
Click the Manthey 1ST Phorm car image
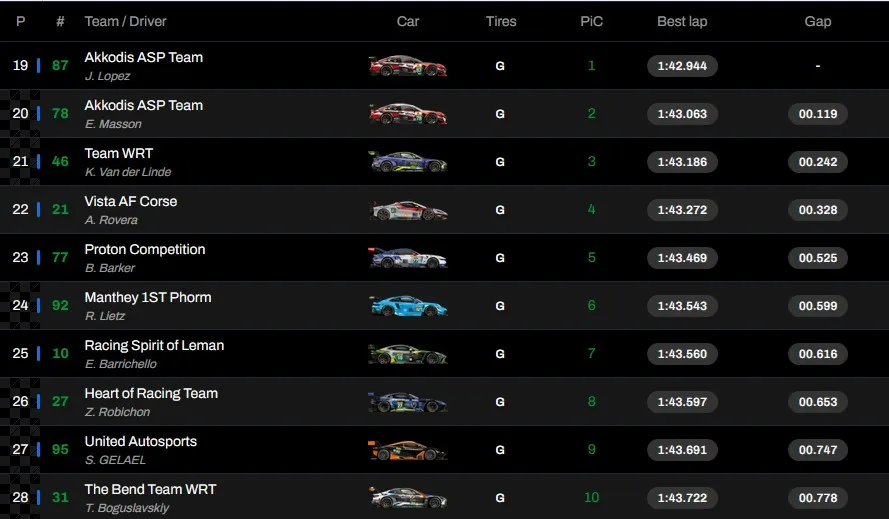point(407,306)
